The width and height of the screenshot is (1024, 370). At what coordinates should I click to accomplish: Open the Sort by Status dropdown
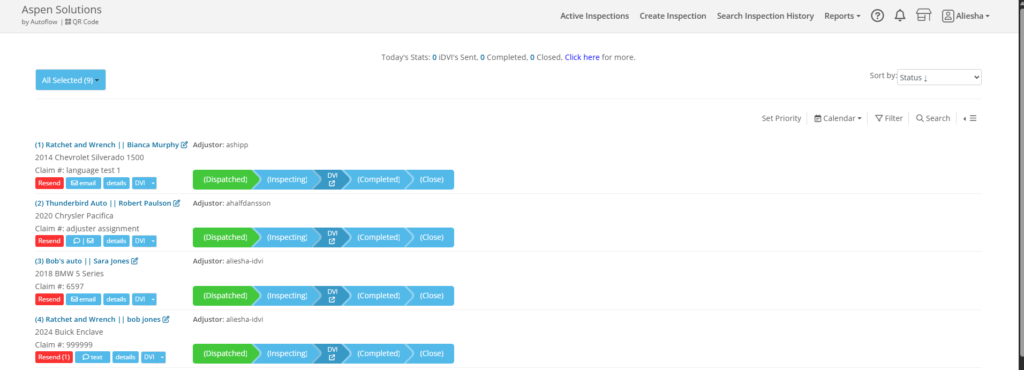tap(939, 77)
